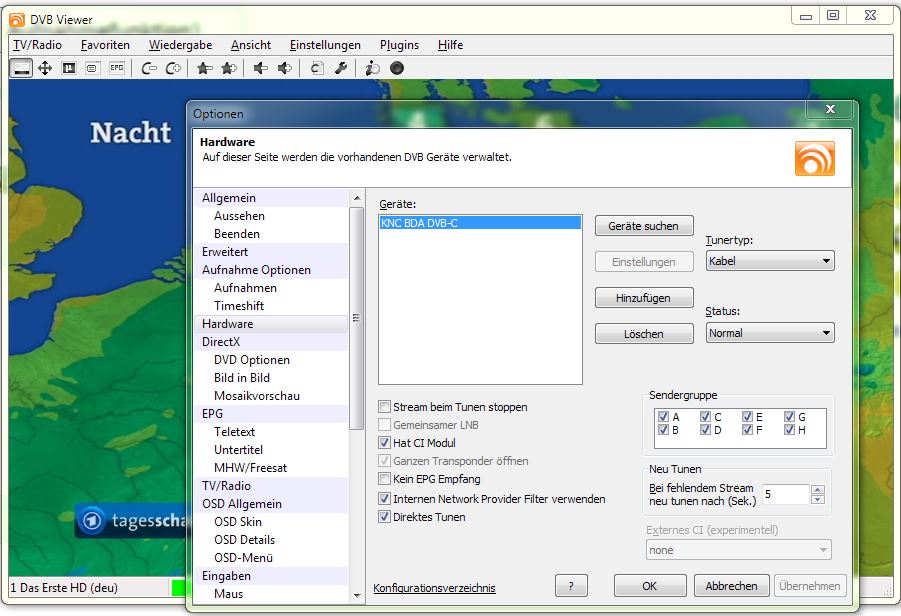The width and height of the screenshot is (901, 616).
Task: Toggle Sendergruppe G checkbox
Action: coord(790,416)
